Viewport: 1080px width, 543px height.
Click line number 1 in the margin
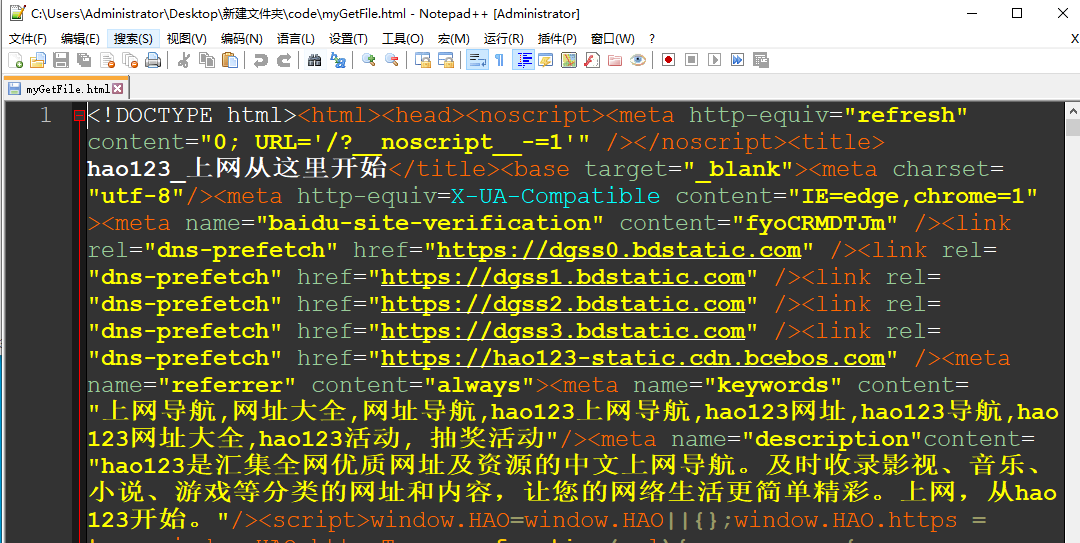pyautogui.click(x=45, y=115)
